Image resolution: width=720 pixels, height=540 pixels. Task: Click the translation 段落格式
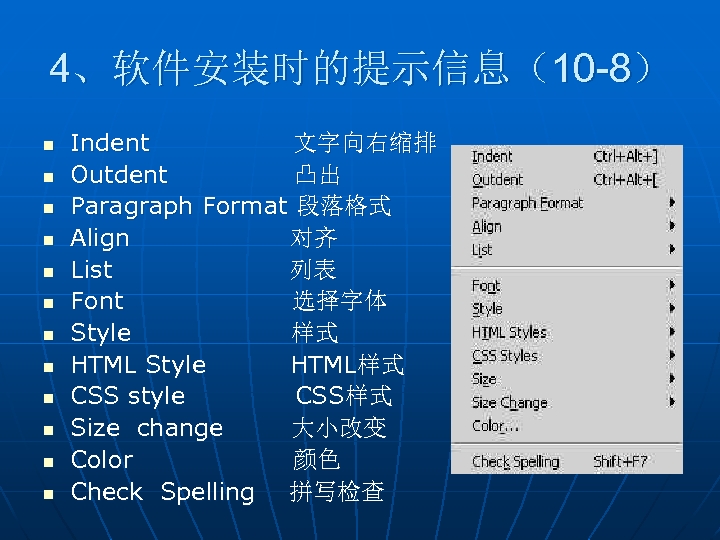click(344, 206)
